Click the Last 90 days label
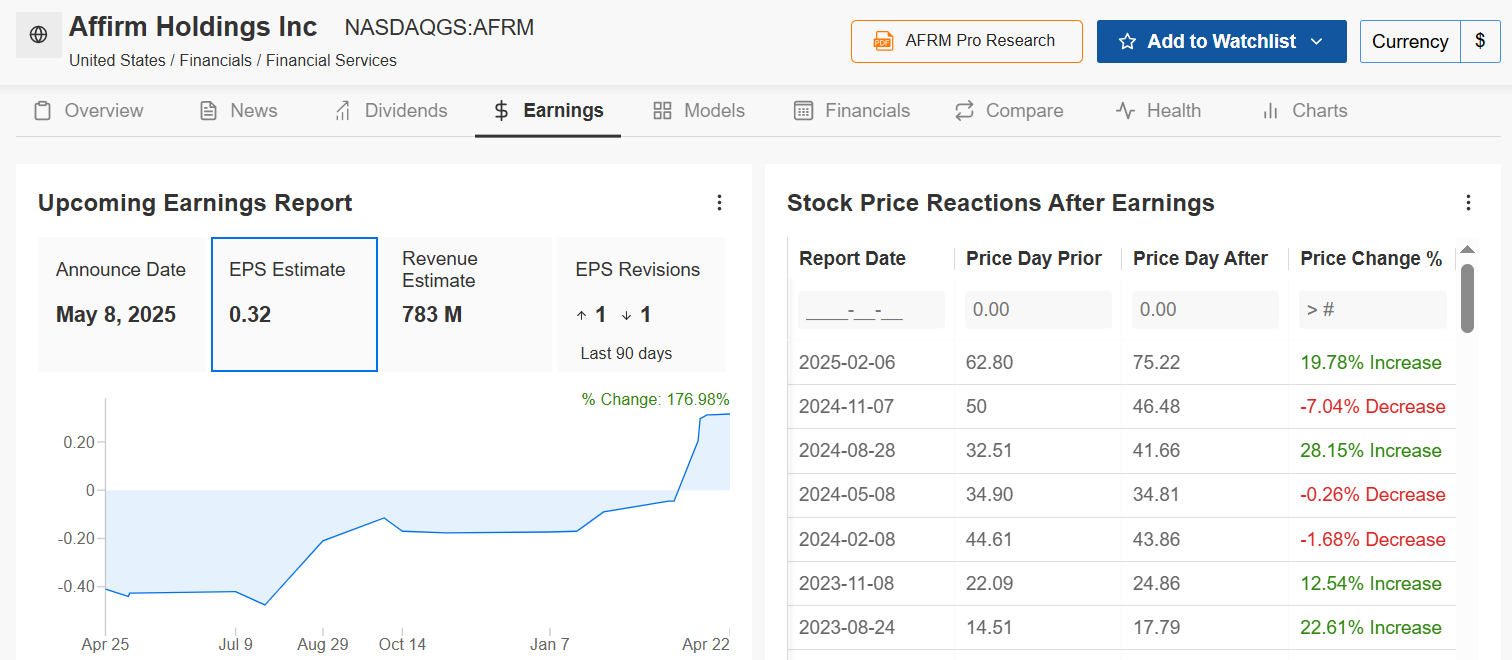Viewport: 1512px width, 660px height. [626, 354]
